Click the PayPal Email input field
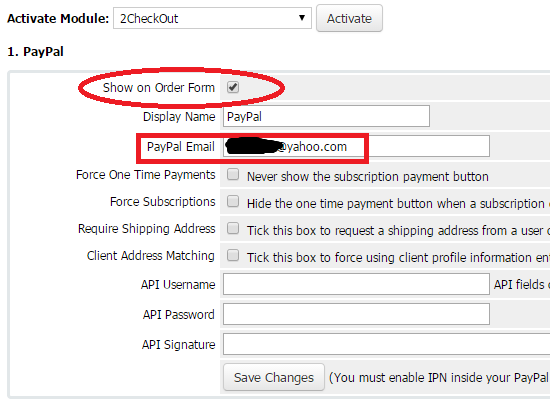Image resolution: width=550 pixels, height=417 pixels. (x=356, y=146)
